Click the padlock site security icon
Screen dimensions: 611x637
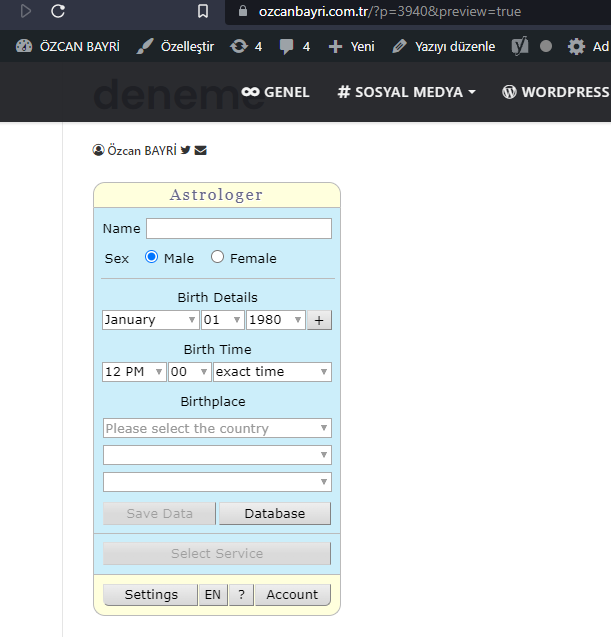tap(243, 11)
